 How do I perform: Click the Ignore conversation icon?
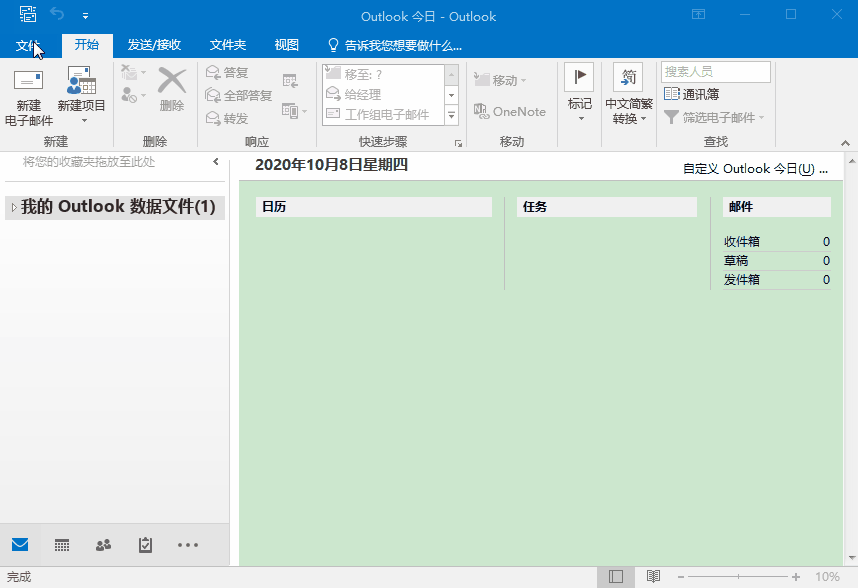click(130, 72)
